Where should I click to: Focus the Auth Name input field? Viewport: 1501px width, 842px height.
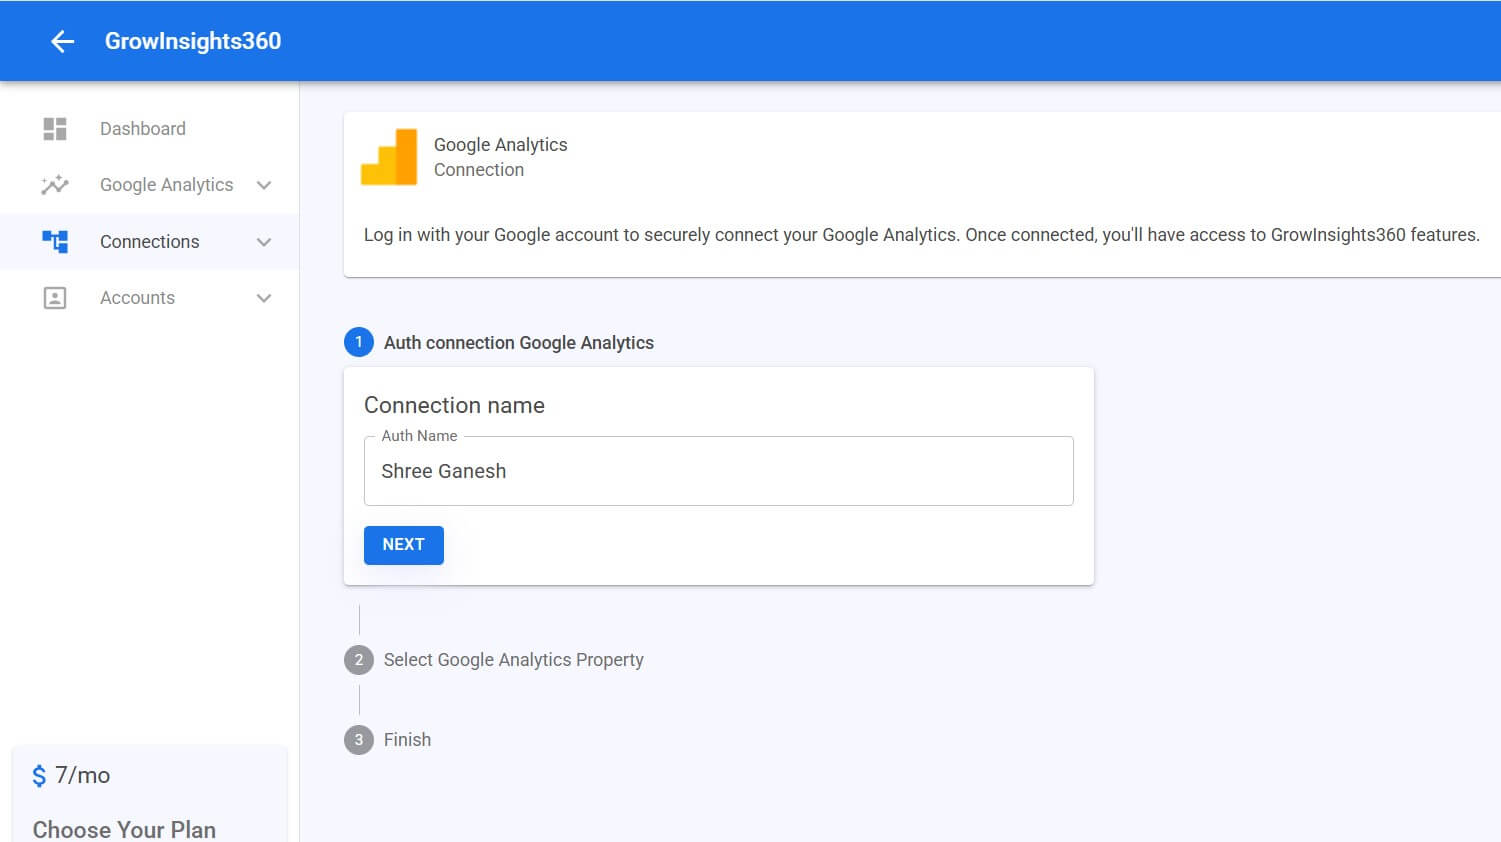[719, 471]
